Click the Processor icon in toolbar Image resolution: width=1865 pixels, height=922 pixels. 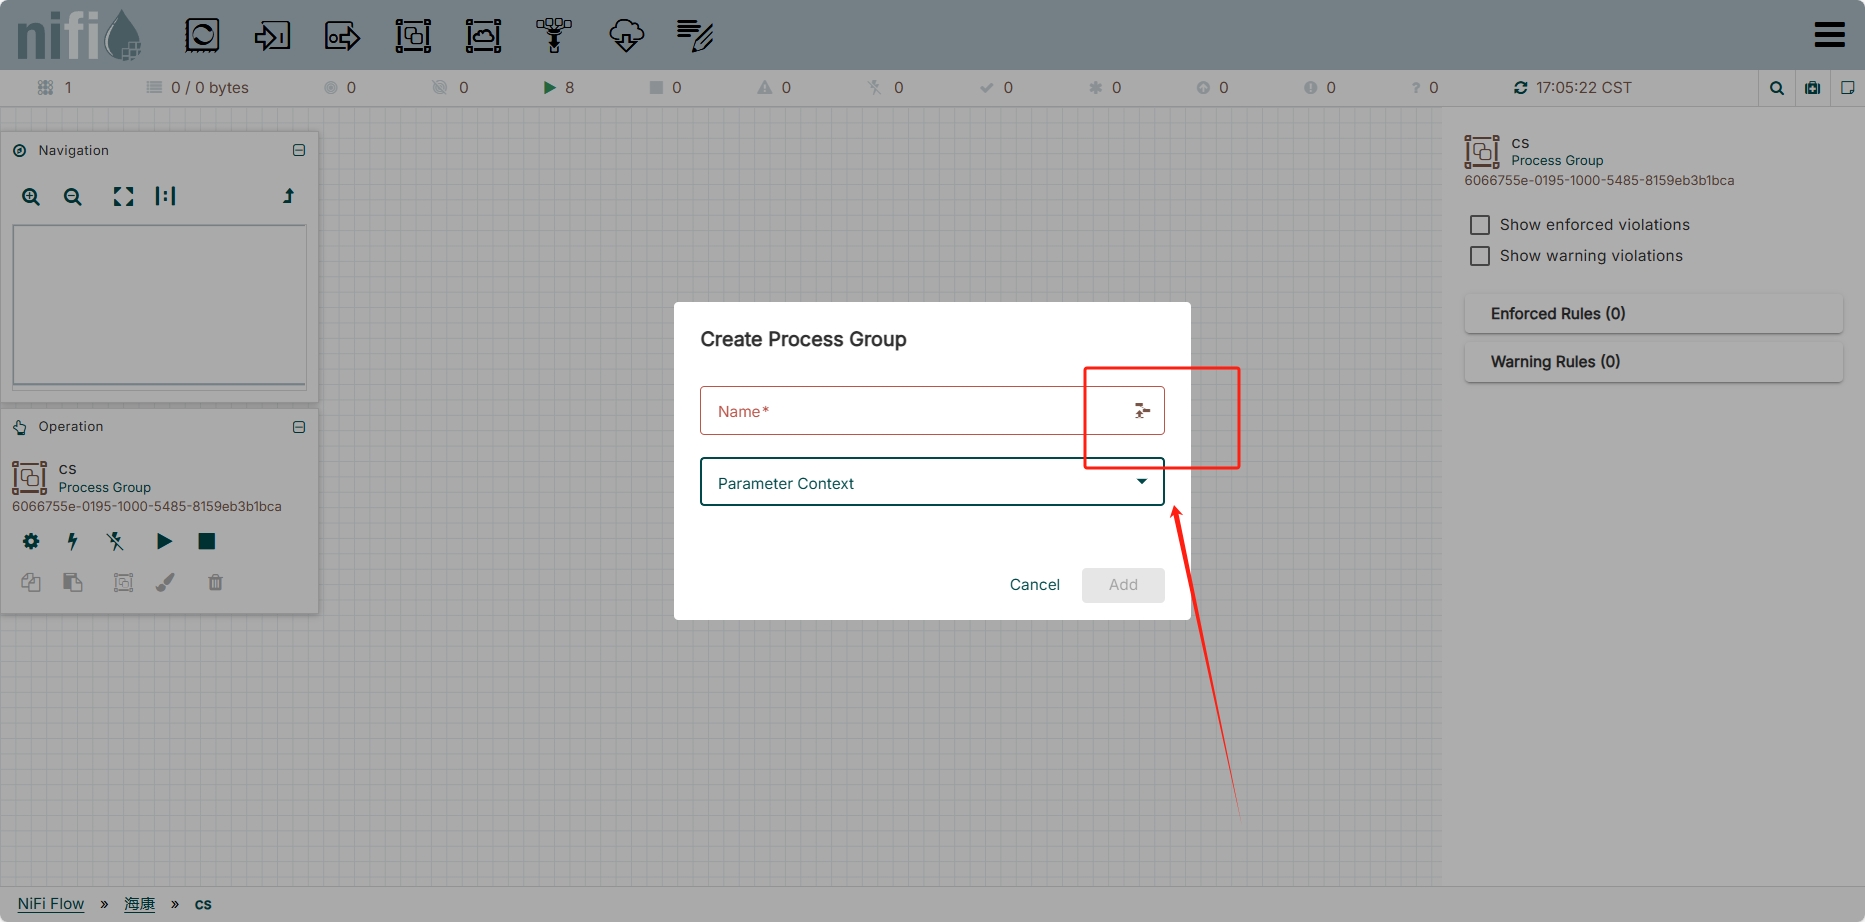pos(202,36)
